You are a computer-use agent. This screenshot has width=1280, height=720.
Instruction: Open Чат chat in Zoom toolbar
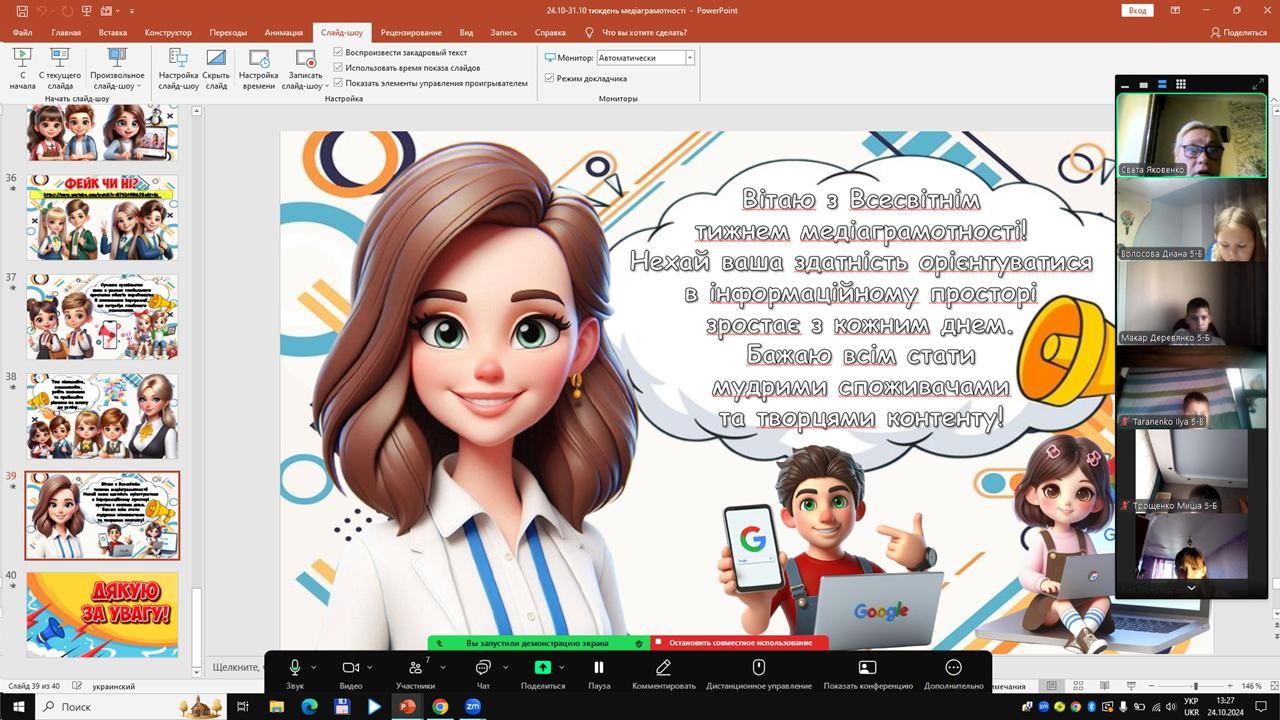coord(483,673)
